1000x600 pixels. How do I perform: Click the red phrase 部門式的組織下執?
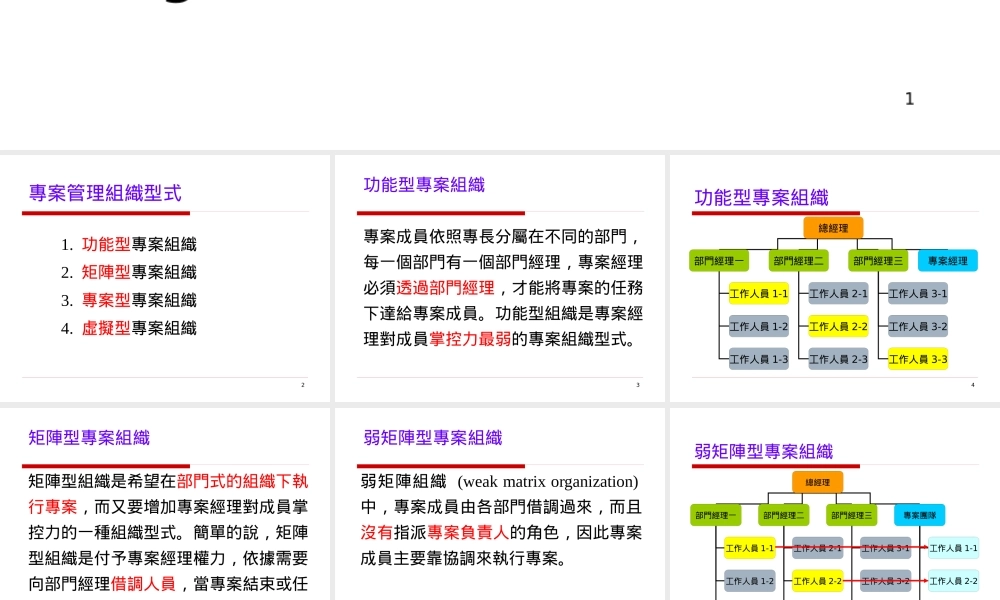[242, 481]
